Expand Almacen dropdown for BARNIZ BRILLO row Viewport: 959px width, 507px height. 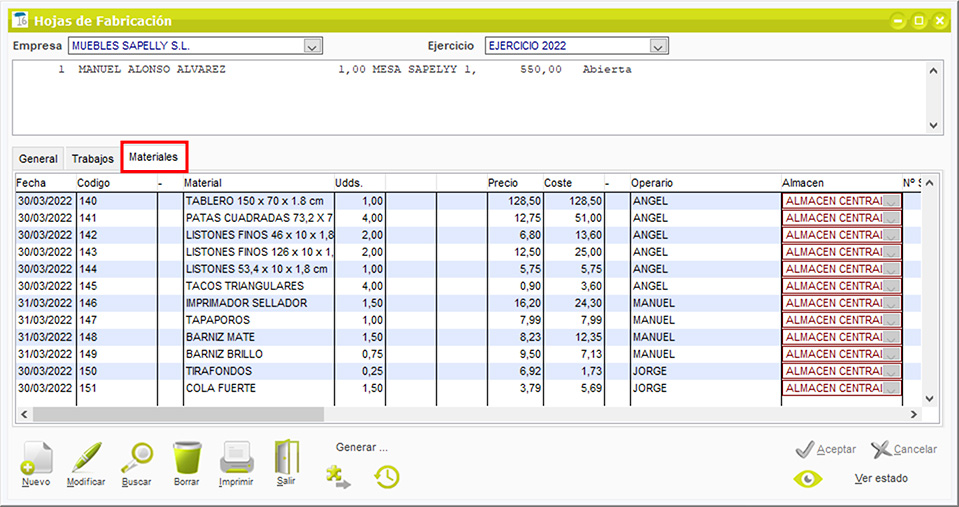pyautogui.click(x=892, y=354)
